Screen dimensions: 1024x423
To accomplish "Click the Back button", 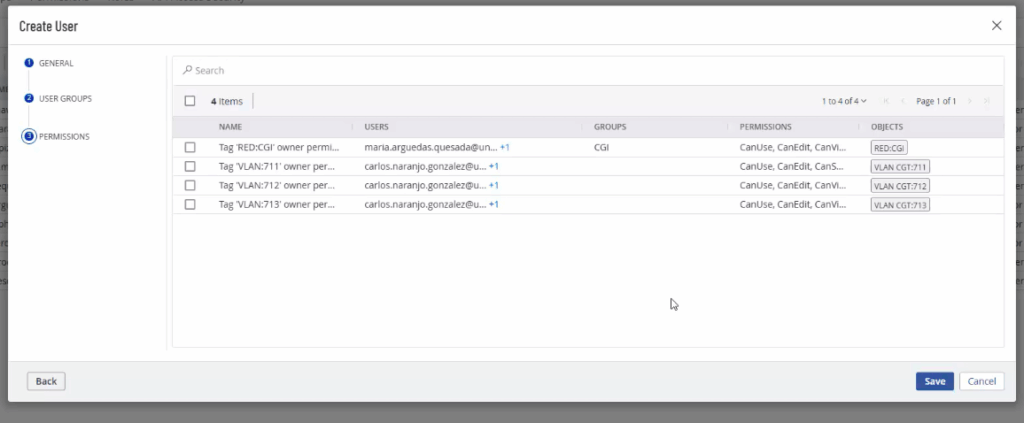I will [46, 381].
